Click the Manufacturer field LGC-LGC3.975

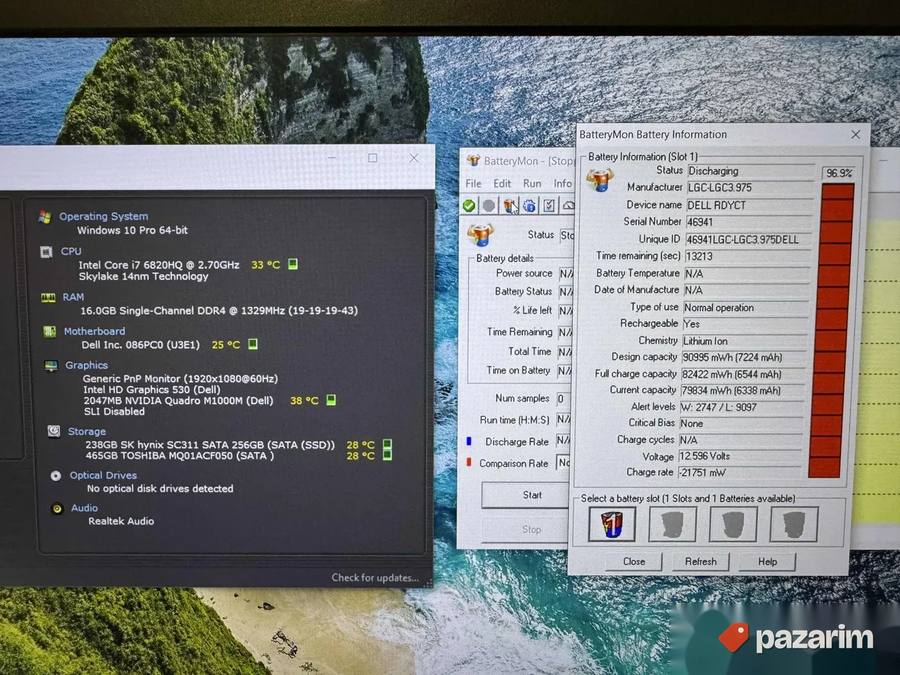[750, 188]
